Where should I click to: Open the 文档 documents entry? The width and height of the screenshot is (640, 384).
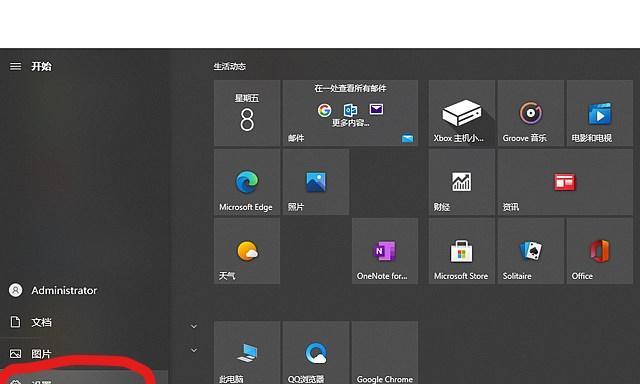84,322
